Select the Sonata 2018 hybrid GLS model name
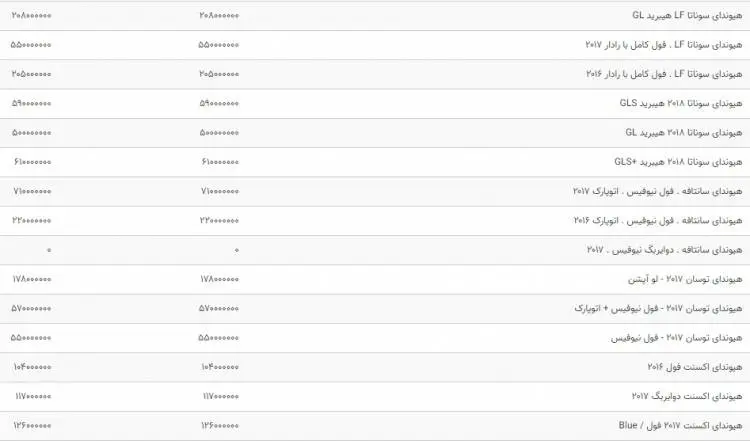Viewport: 750px width, 441px height. point(681,103)
